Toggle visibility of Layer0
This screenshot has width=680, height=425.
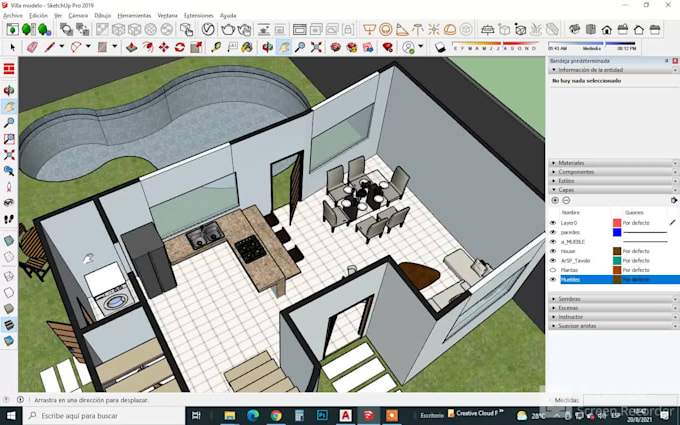[553, 222]
